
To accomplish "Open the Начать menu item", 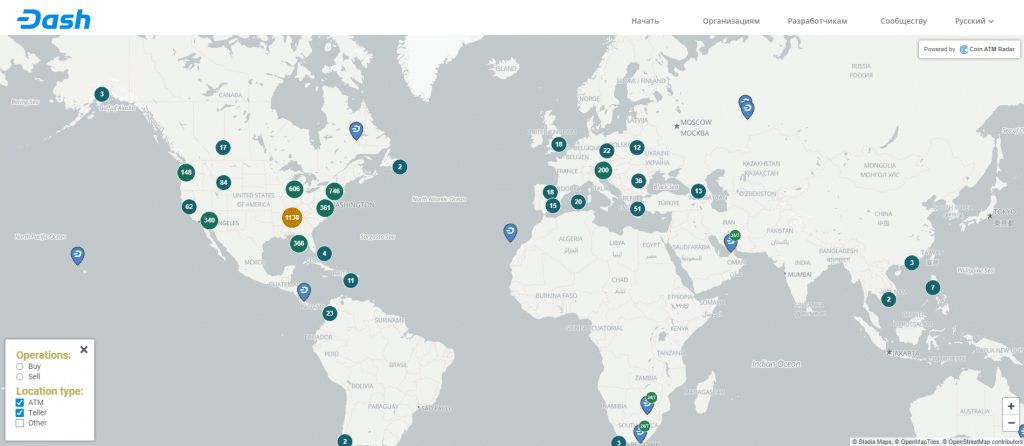I will coord(645,21).
